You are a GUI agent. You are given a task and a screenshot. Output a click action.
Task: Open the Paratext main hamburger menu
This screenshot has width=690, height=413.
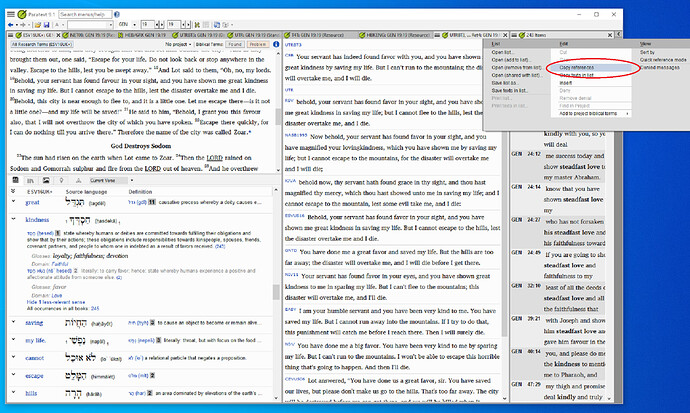click(11, 15)
